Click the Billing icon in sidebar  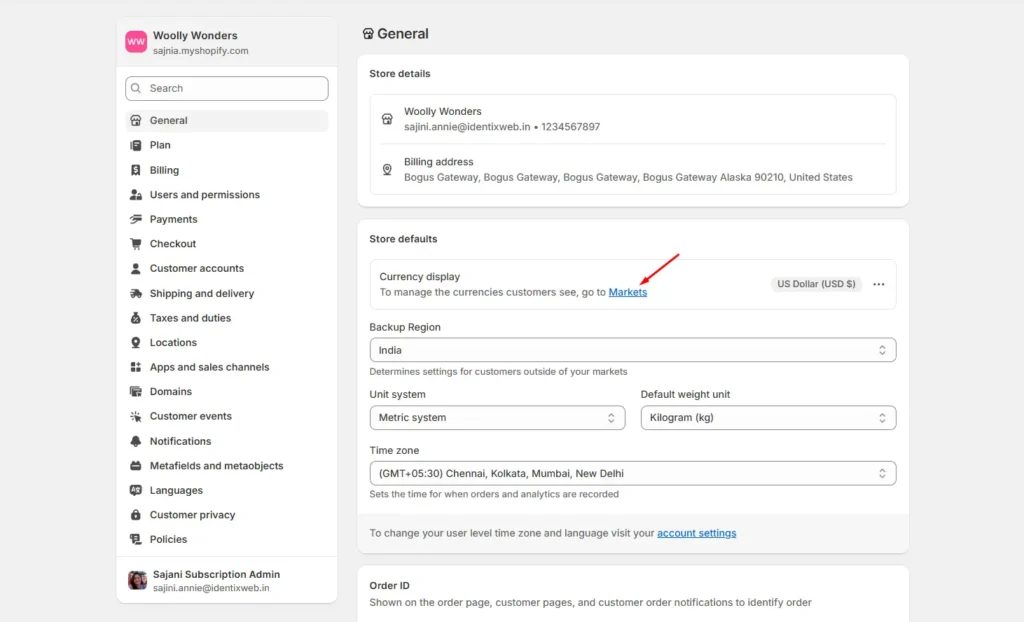(x=136, y=170)
